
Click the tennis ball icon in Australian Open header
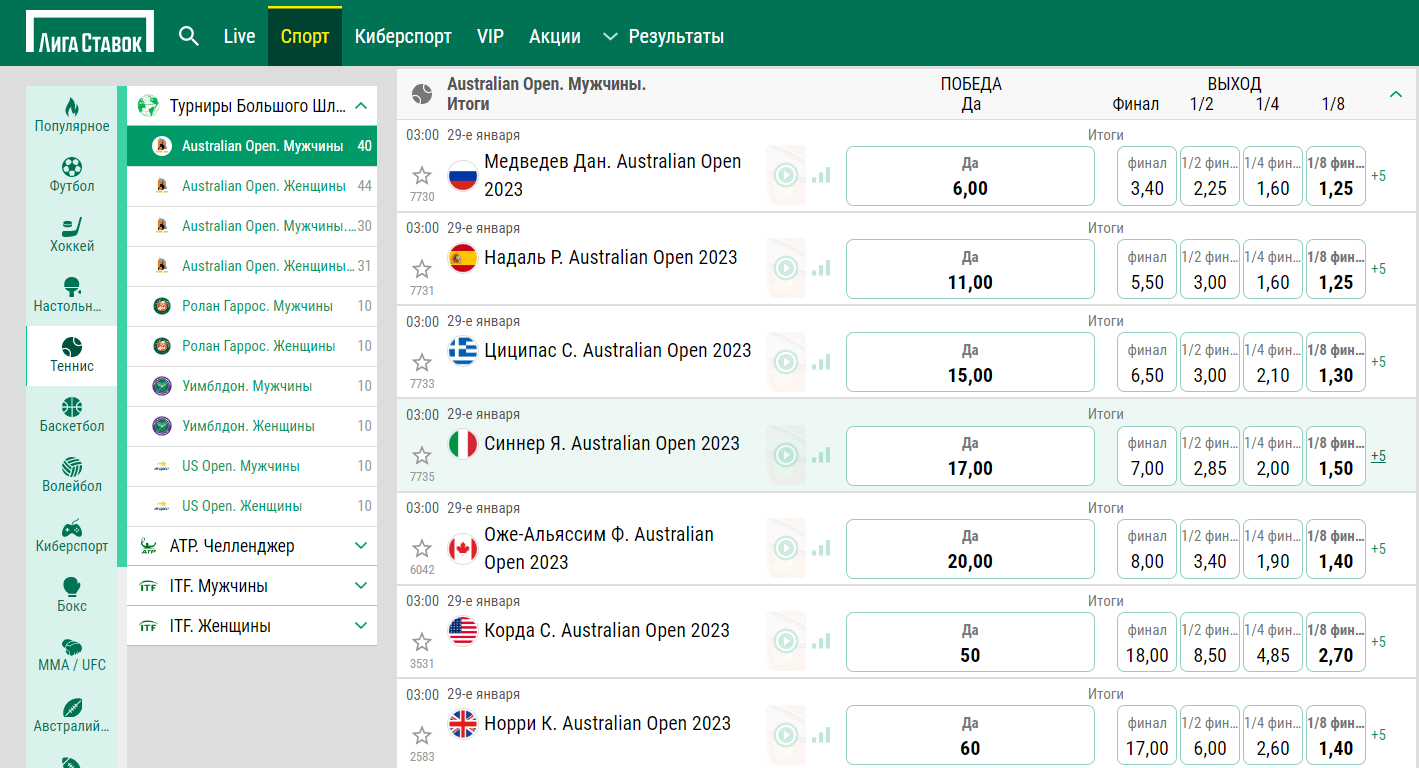[422, 94]
